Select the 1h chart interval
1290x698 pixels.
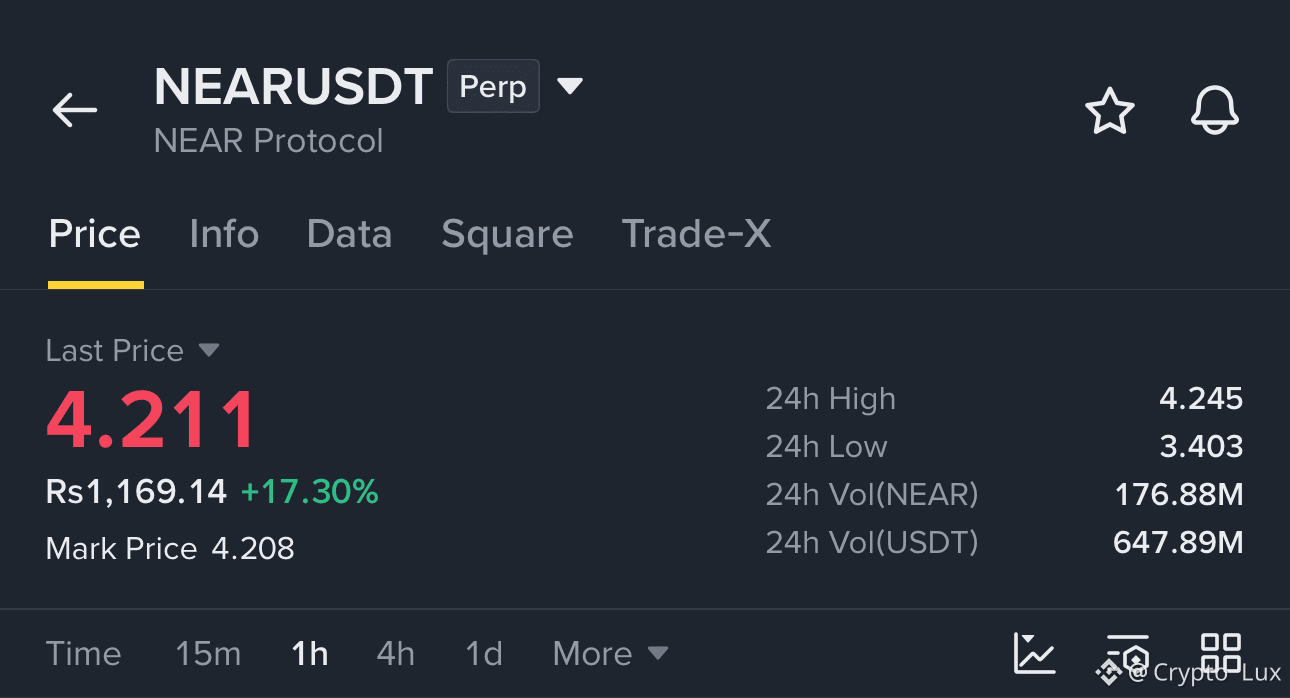point(310,654)
